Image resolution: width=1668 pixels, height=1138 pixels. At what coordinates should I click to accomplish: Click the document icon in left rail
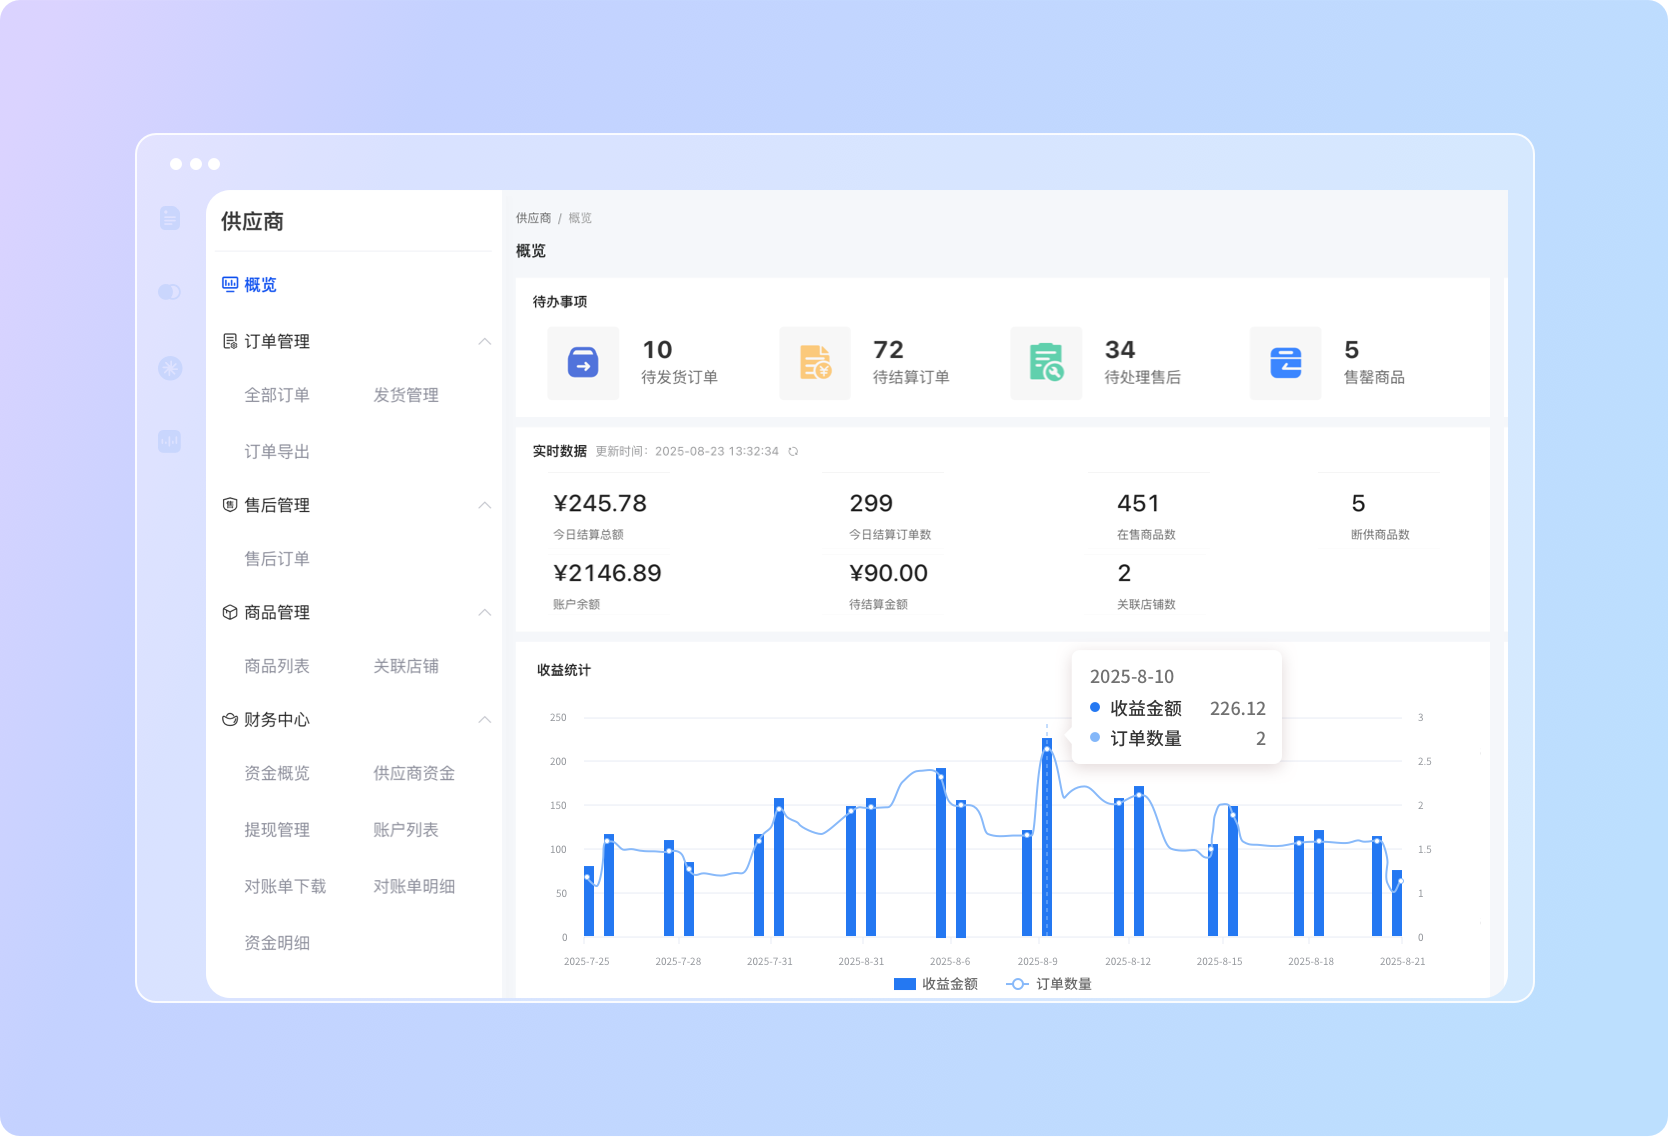coord(170,218)
